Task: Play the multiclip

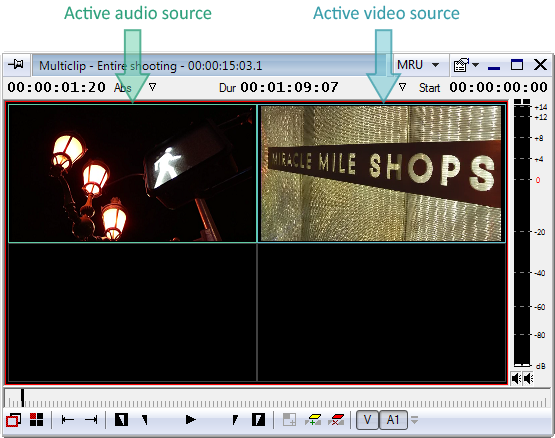Action: [x=190, y=420]
